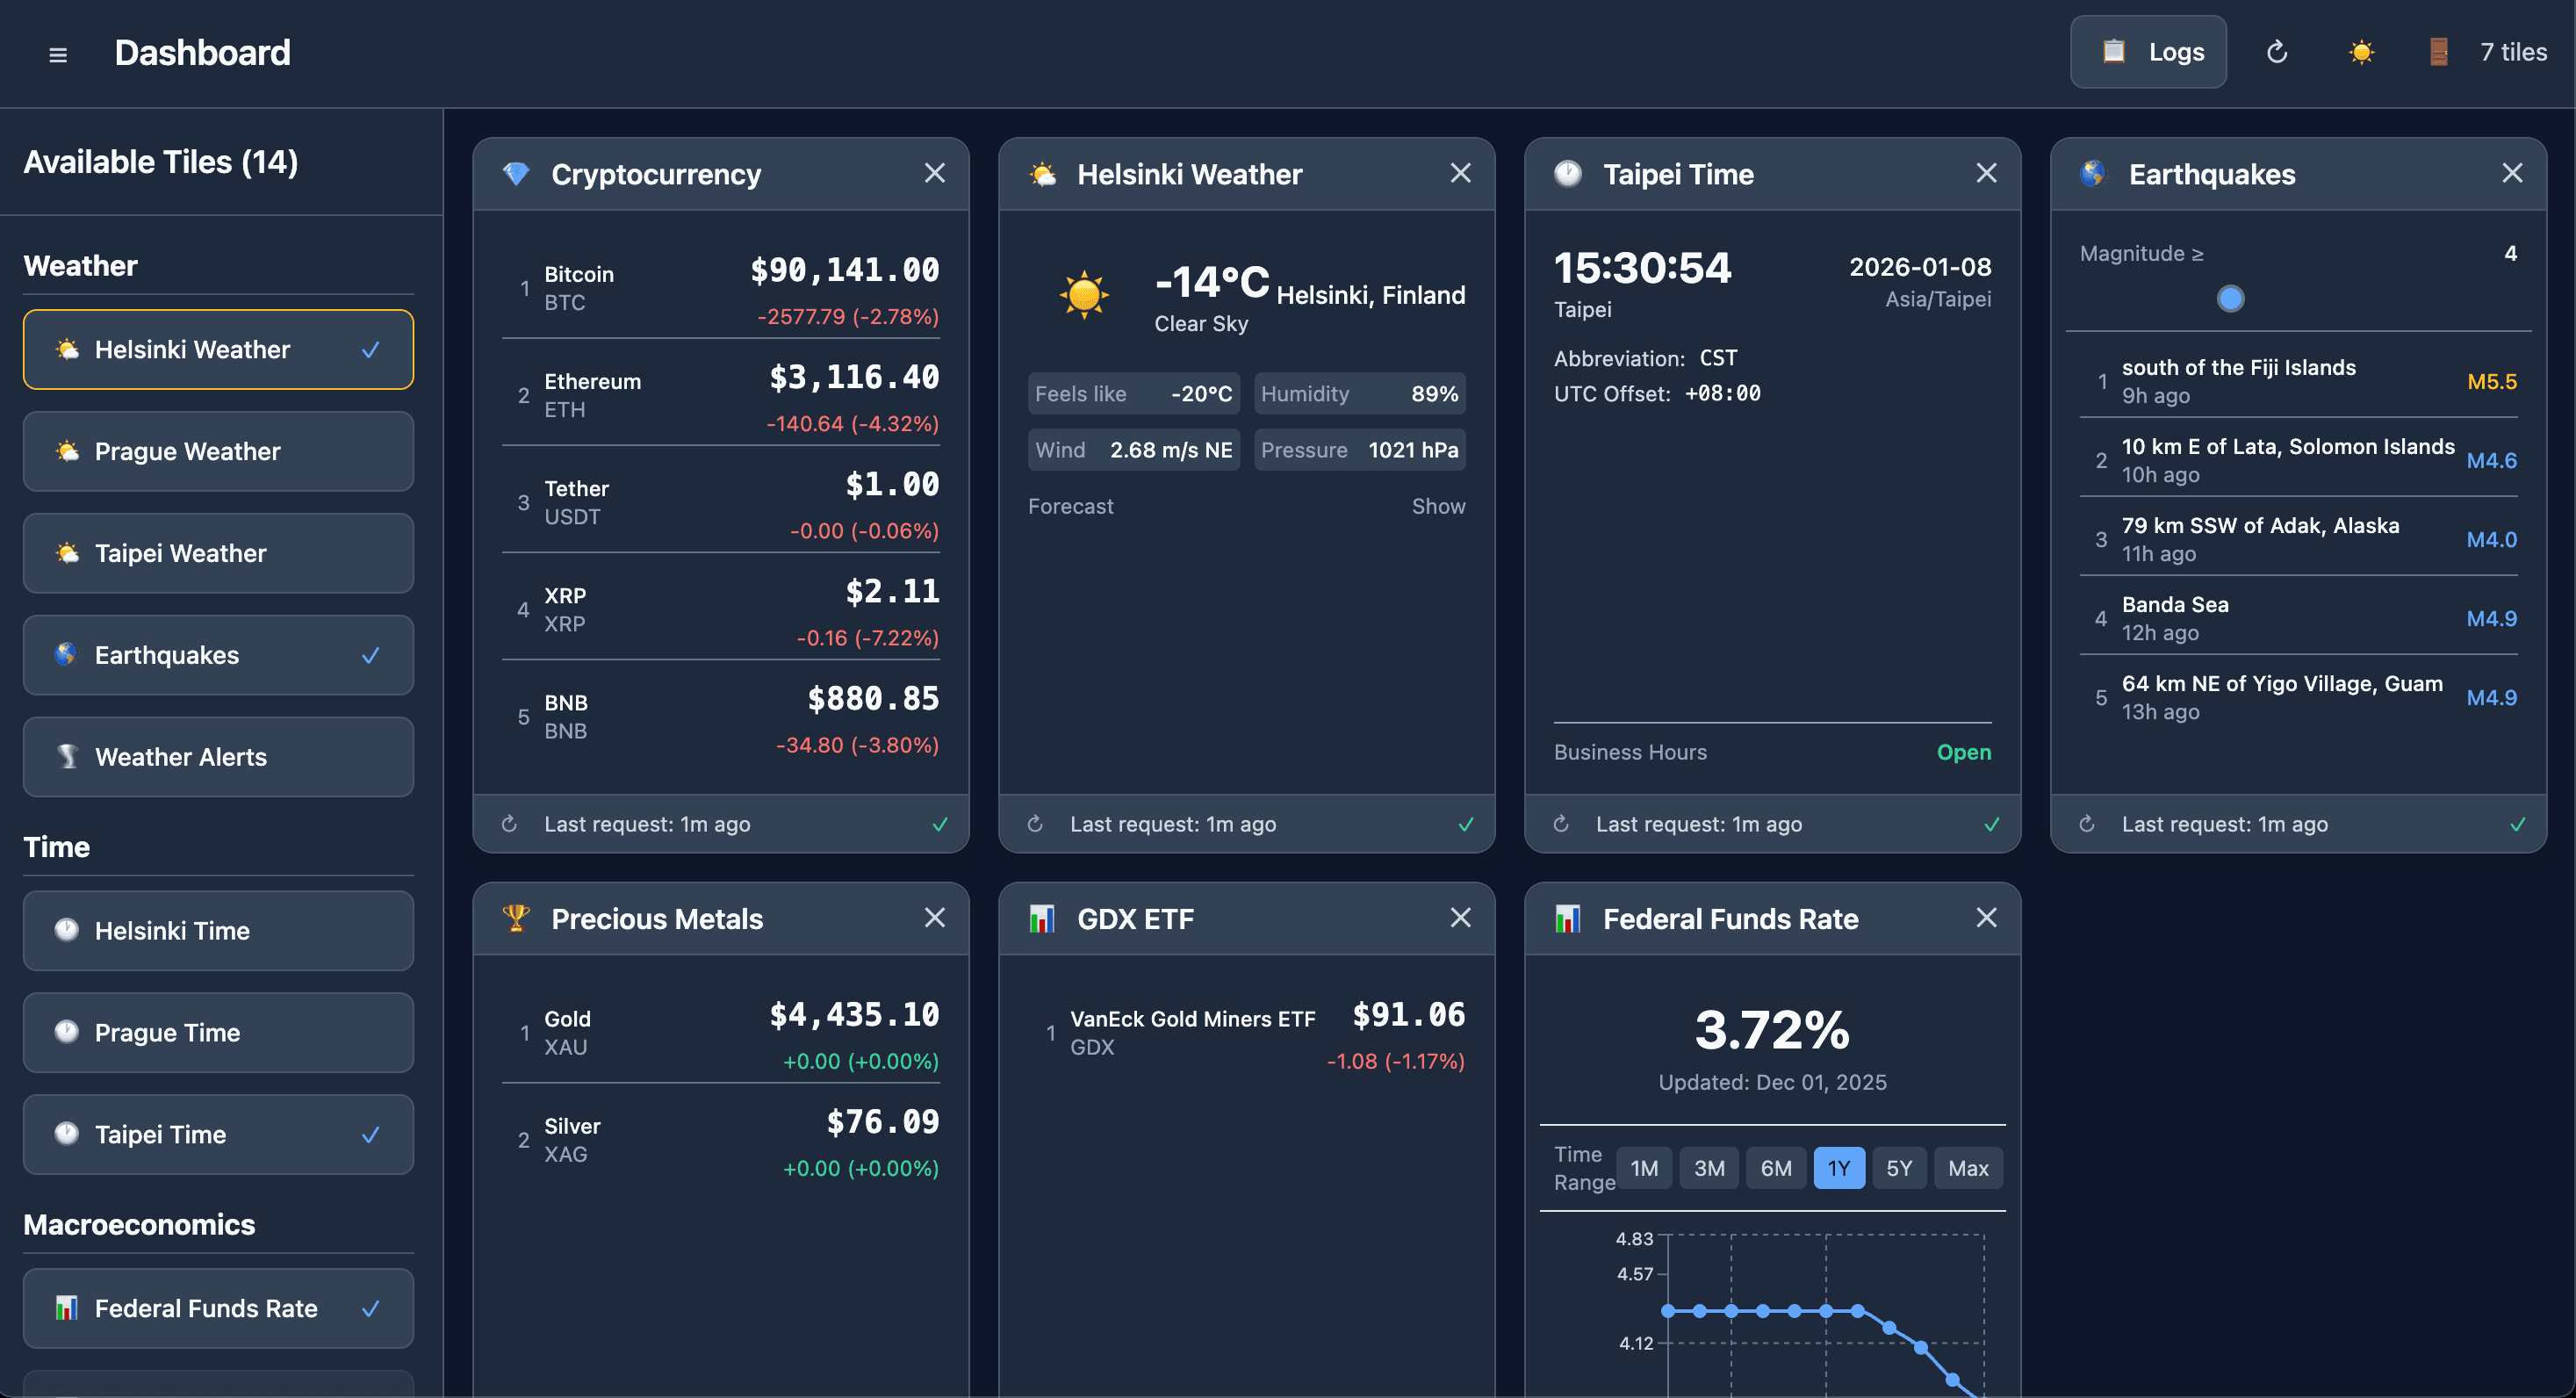This screenshot has height=1398, width=2576.
Task: Click the trophy icon on Precious Metals tile
Action: pyautogui.click(x=517, y=917)
